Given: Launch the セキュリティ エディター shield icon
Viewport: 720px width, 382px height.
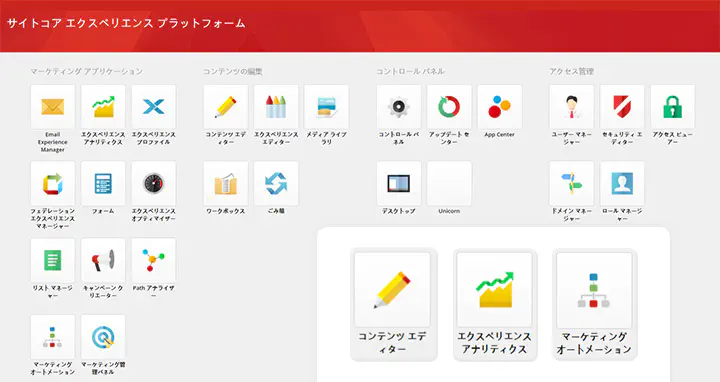Looking at the screenshot, I should (622, 107).
